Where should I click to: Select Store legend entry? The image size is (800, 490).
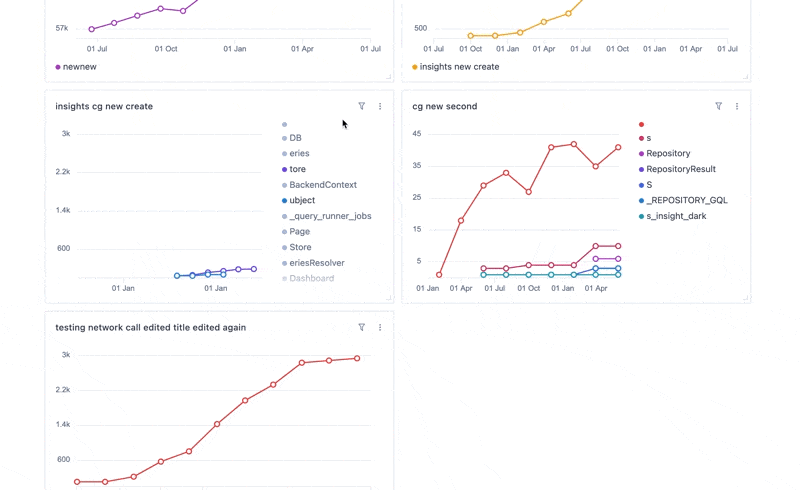pos(296,247)
